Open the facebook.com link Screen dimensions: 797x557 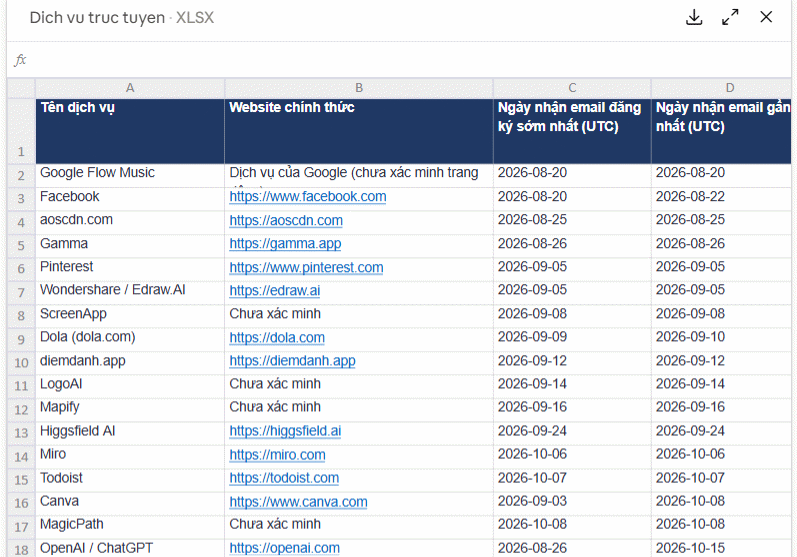308,197
